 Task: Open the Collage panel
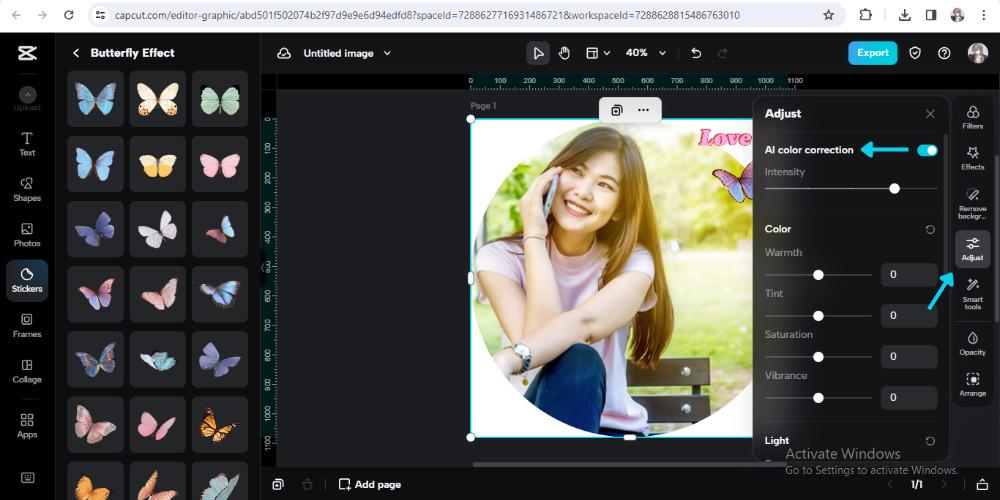coord(27,371)
